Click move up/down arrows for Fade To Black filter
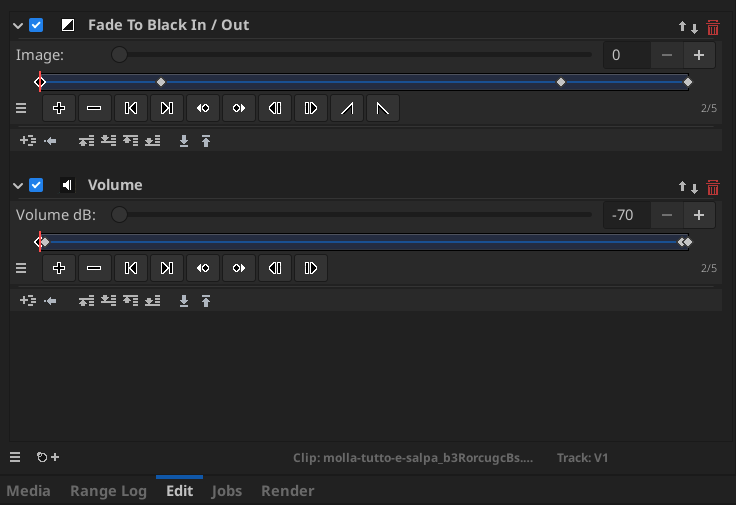Viewport: 736px width, 505px height. pyautogui.click(x=688, y=27)
